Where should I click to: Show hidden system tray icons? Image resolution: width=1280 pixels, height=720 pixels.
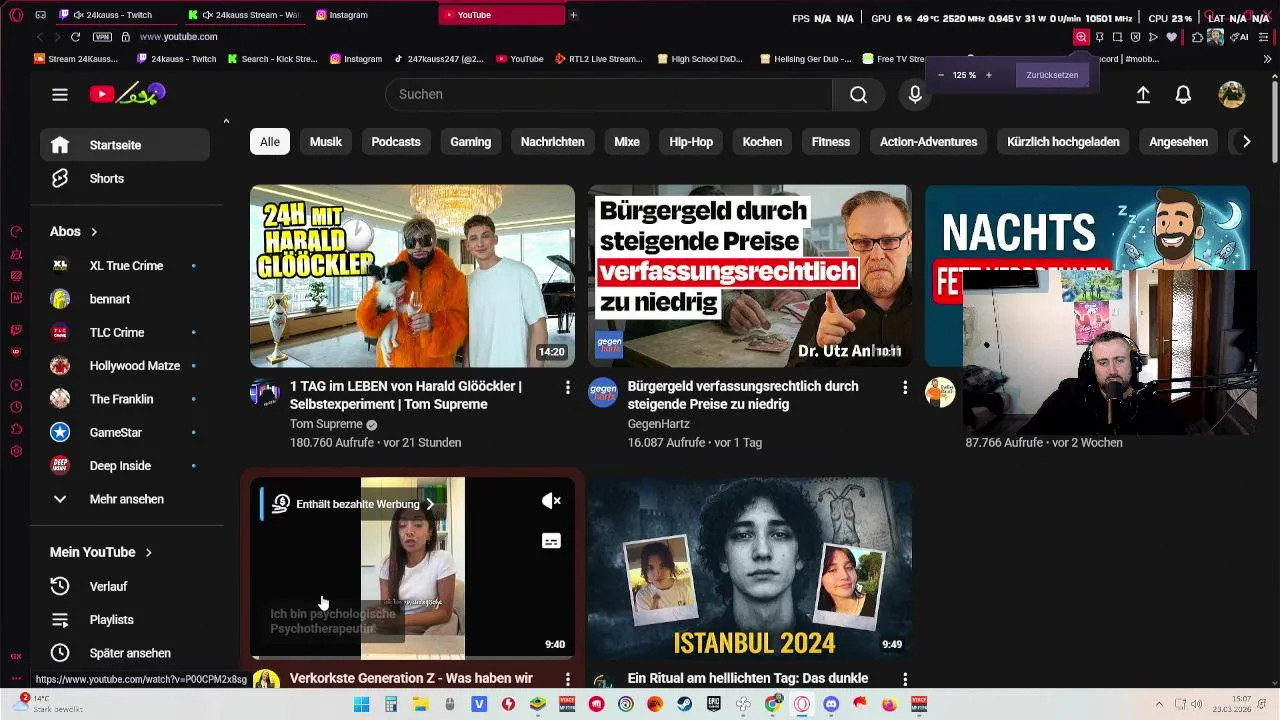tap(1159, 705)
